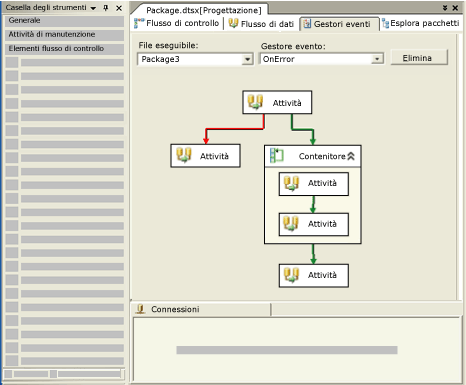Select the Gestori eventi tab
The image size is (466, 385).
[x=339, y=24]
